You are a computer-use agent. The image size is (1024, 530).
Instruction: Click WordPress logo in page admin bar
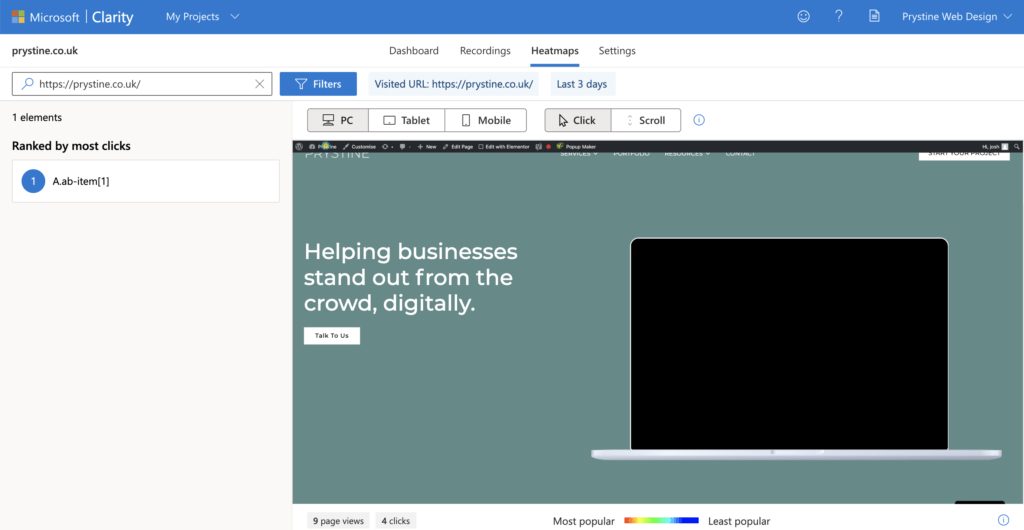coord(298,147)
